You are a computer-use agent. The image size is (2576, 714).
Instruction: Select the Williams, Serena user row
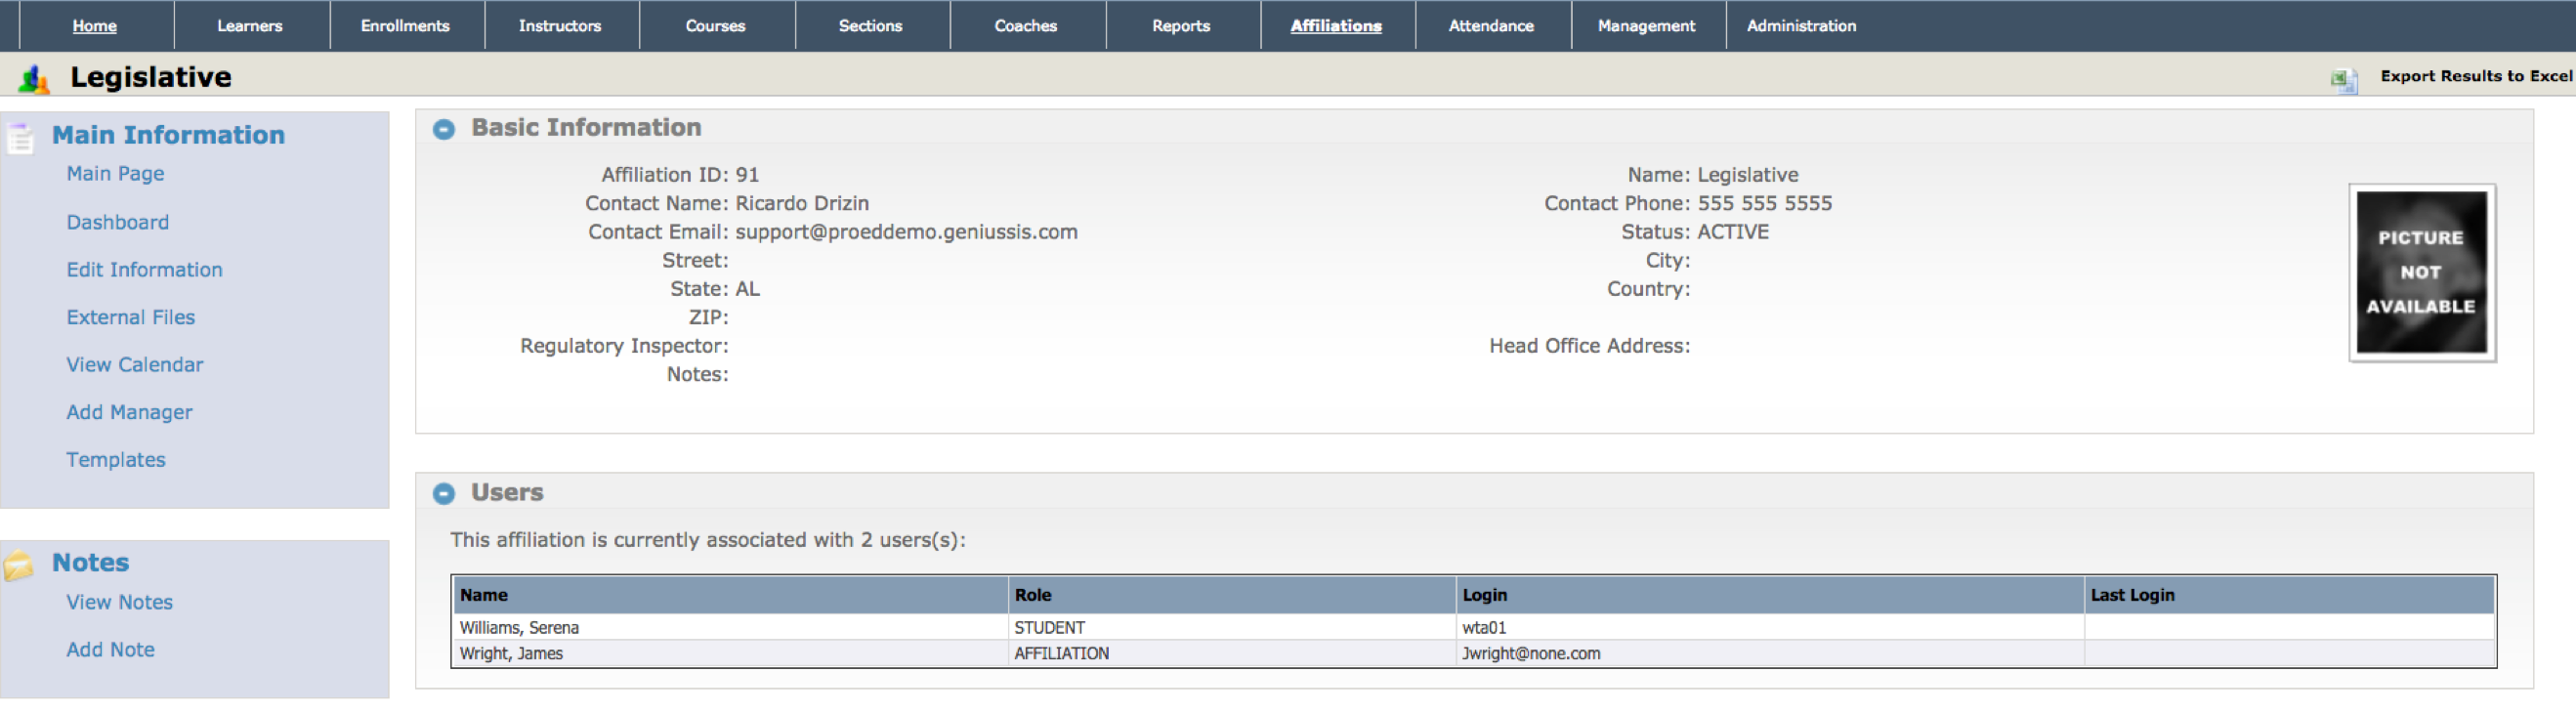pos(519,628)
